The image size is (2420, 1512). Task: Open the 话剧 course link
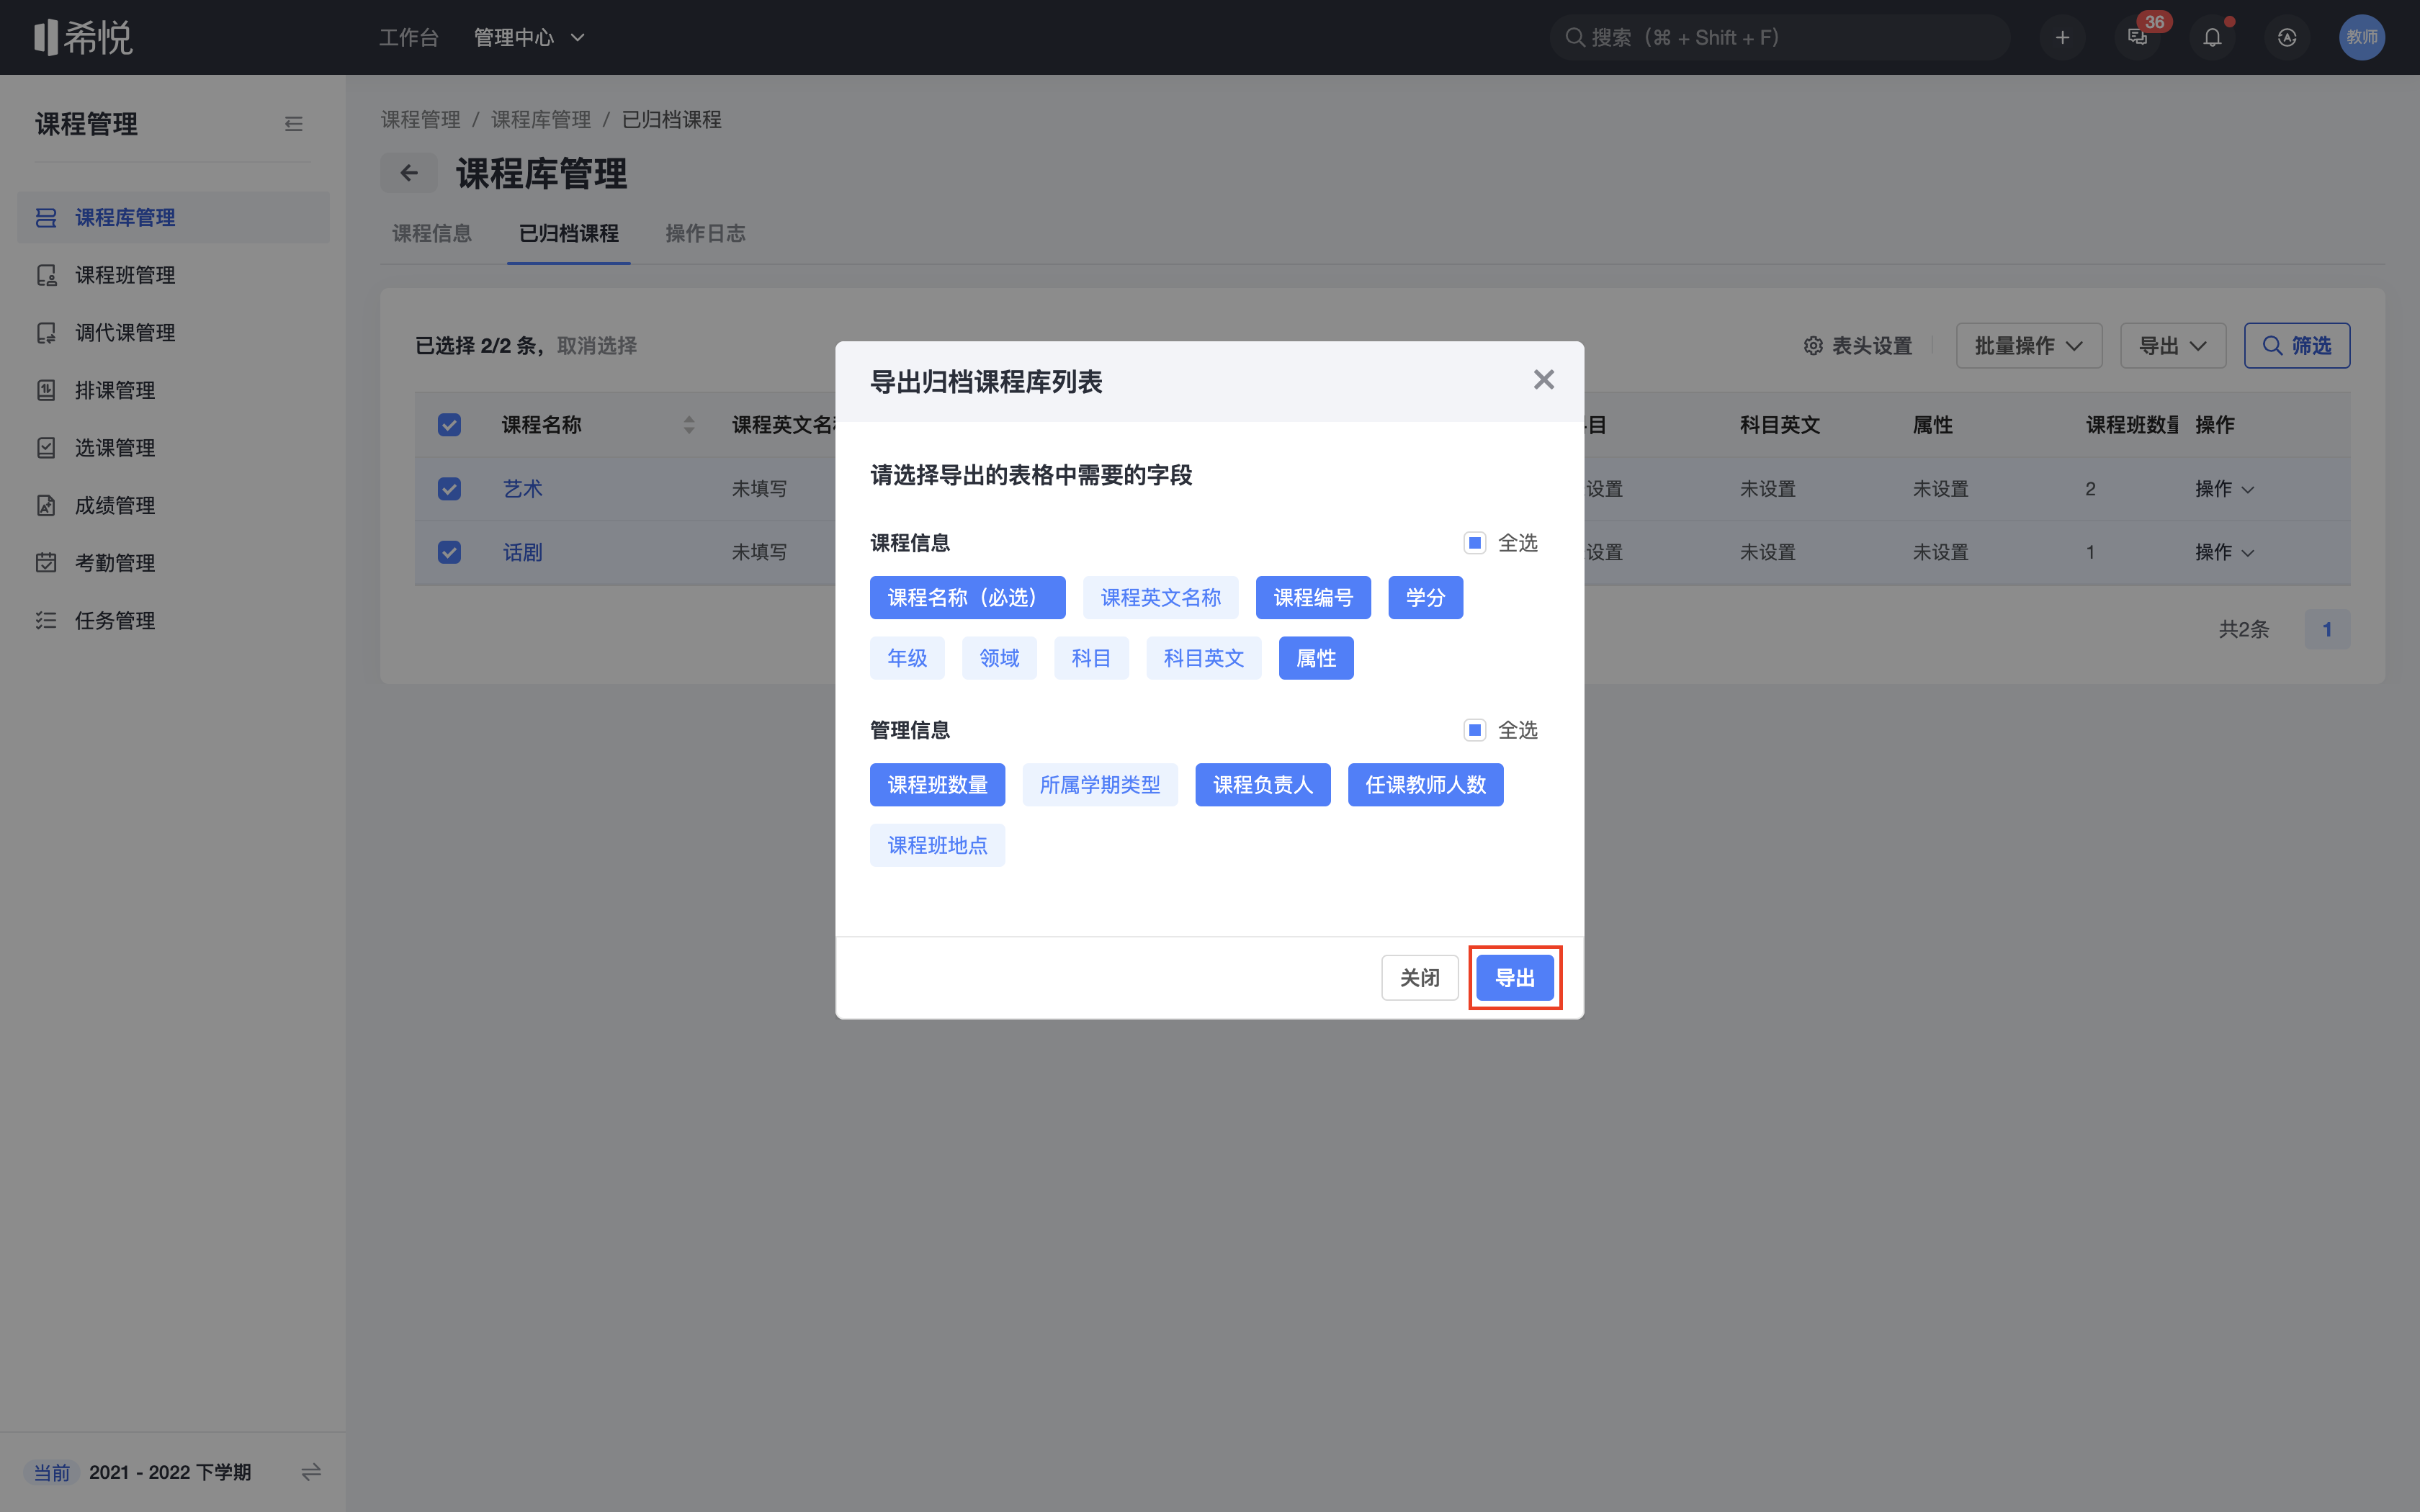coord(522,552)
